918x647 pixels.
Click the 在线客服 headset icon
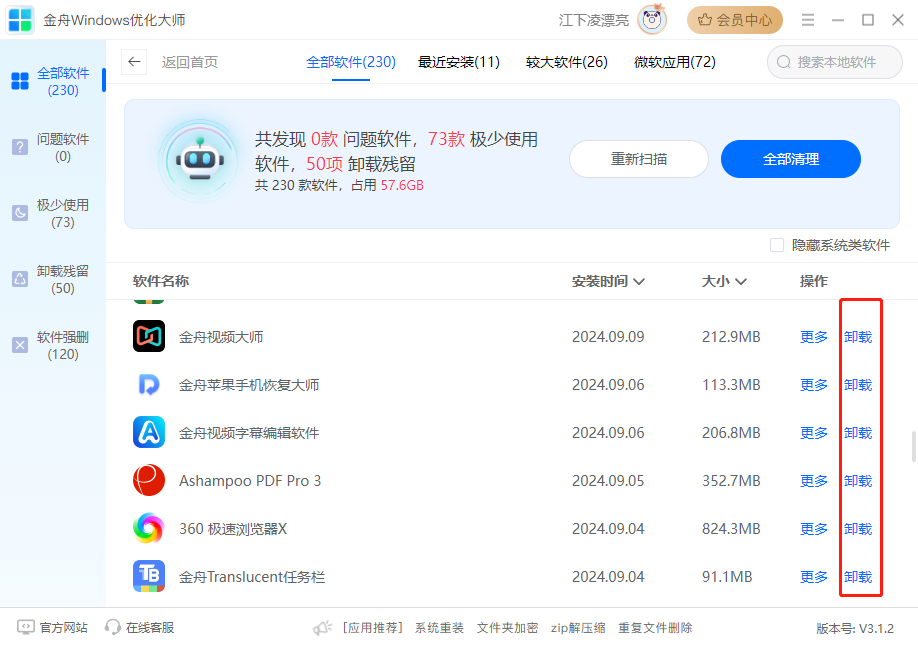112,627
